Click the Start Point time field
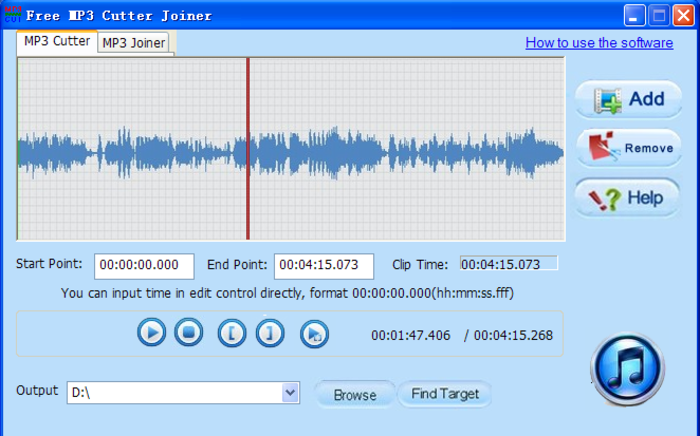The width and height of the screenshot is (700, 436). 144,266
